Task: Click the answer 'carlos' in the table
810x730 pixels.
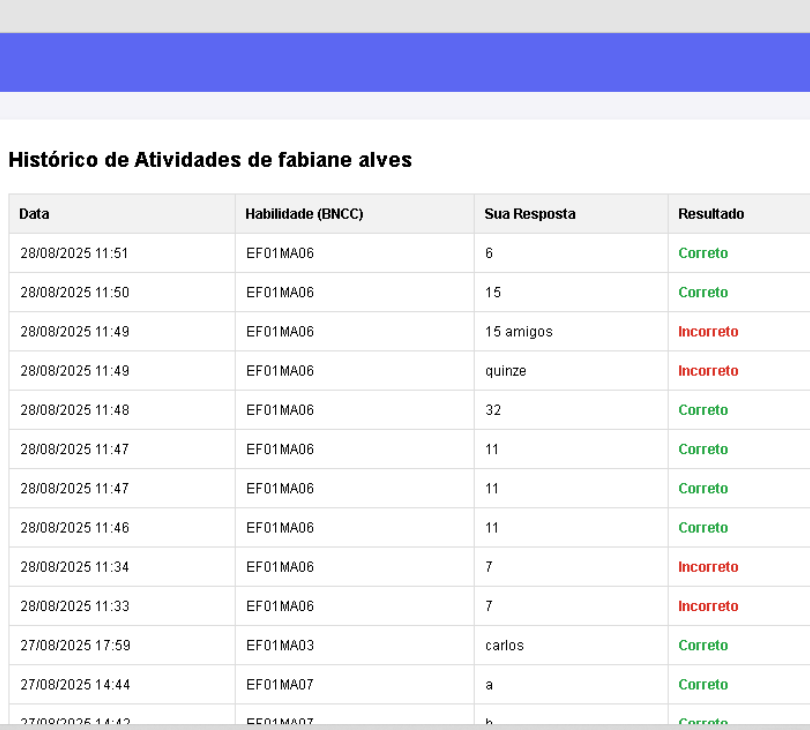Action: 505,646
